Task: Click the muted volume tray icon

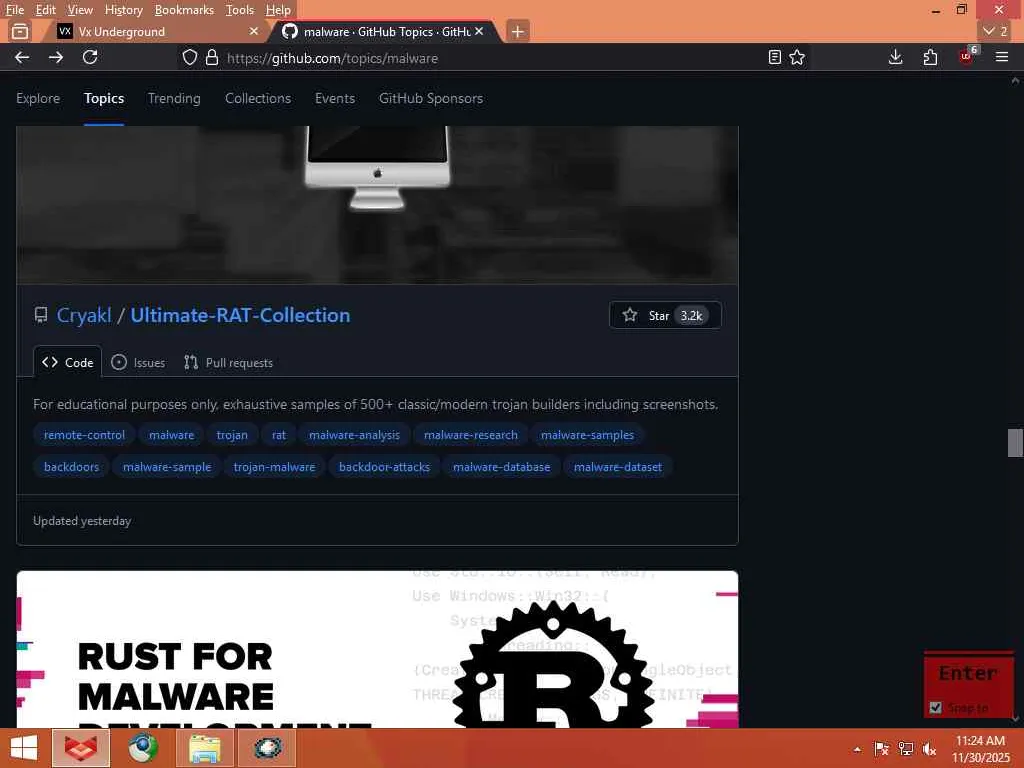Action: click(x=929, y=749)
